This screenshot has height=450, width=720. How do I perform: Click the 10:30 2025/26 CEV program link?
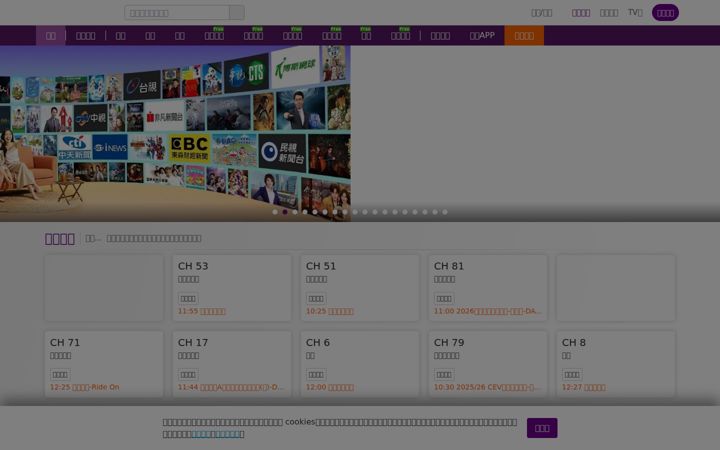tap(487, 387)
